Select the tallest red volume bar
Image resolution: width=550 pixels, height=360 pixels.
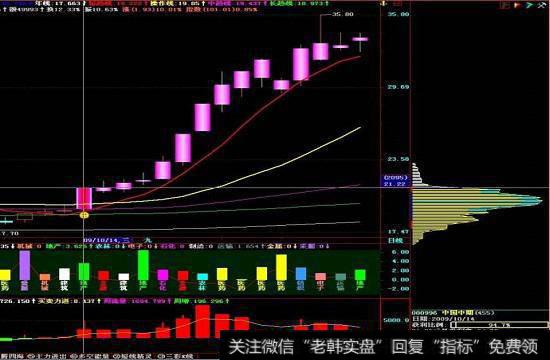point(203,321)
